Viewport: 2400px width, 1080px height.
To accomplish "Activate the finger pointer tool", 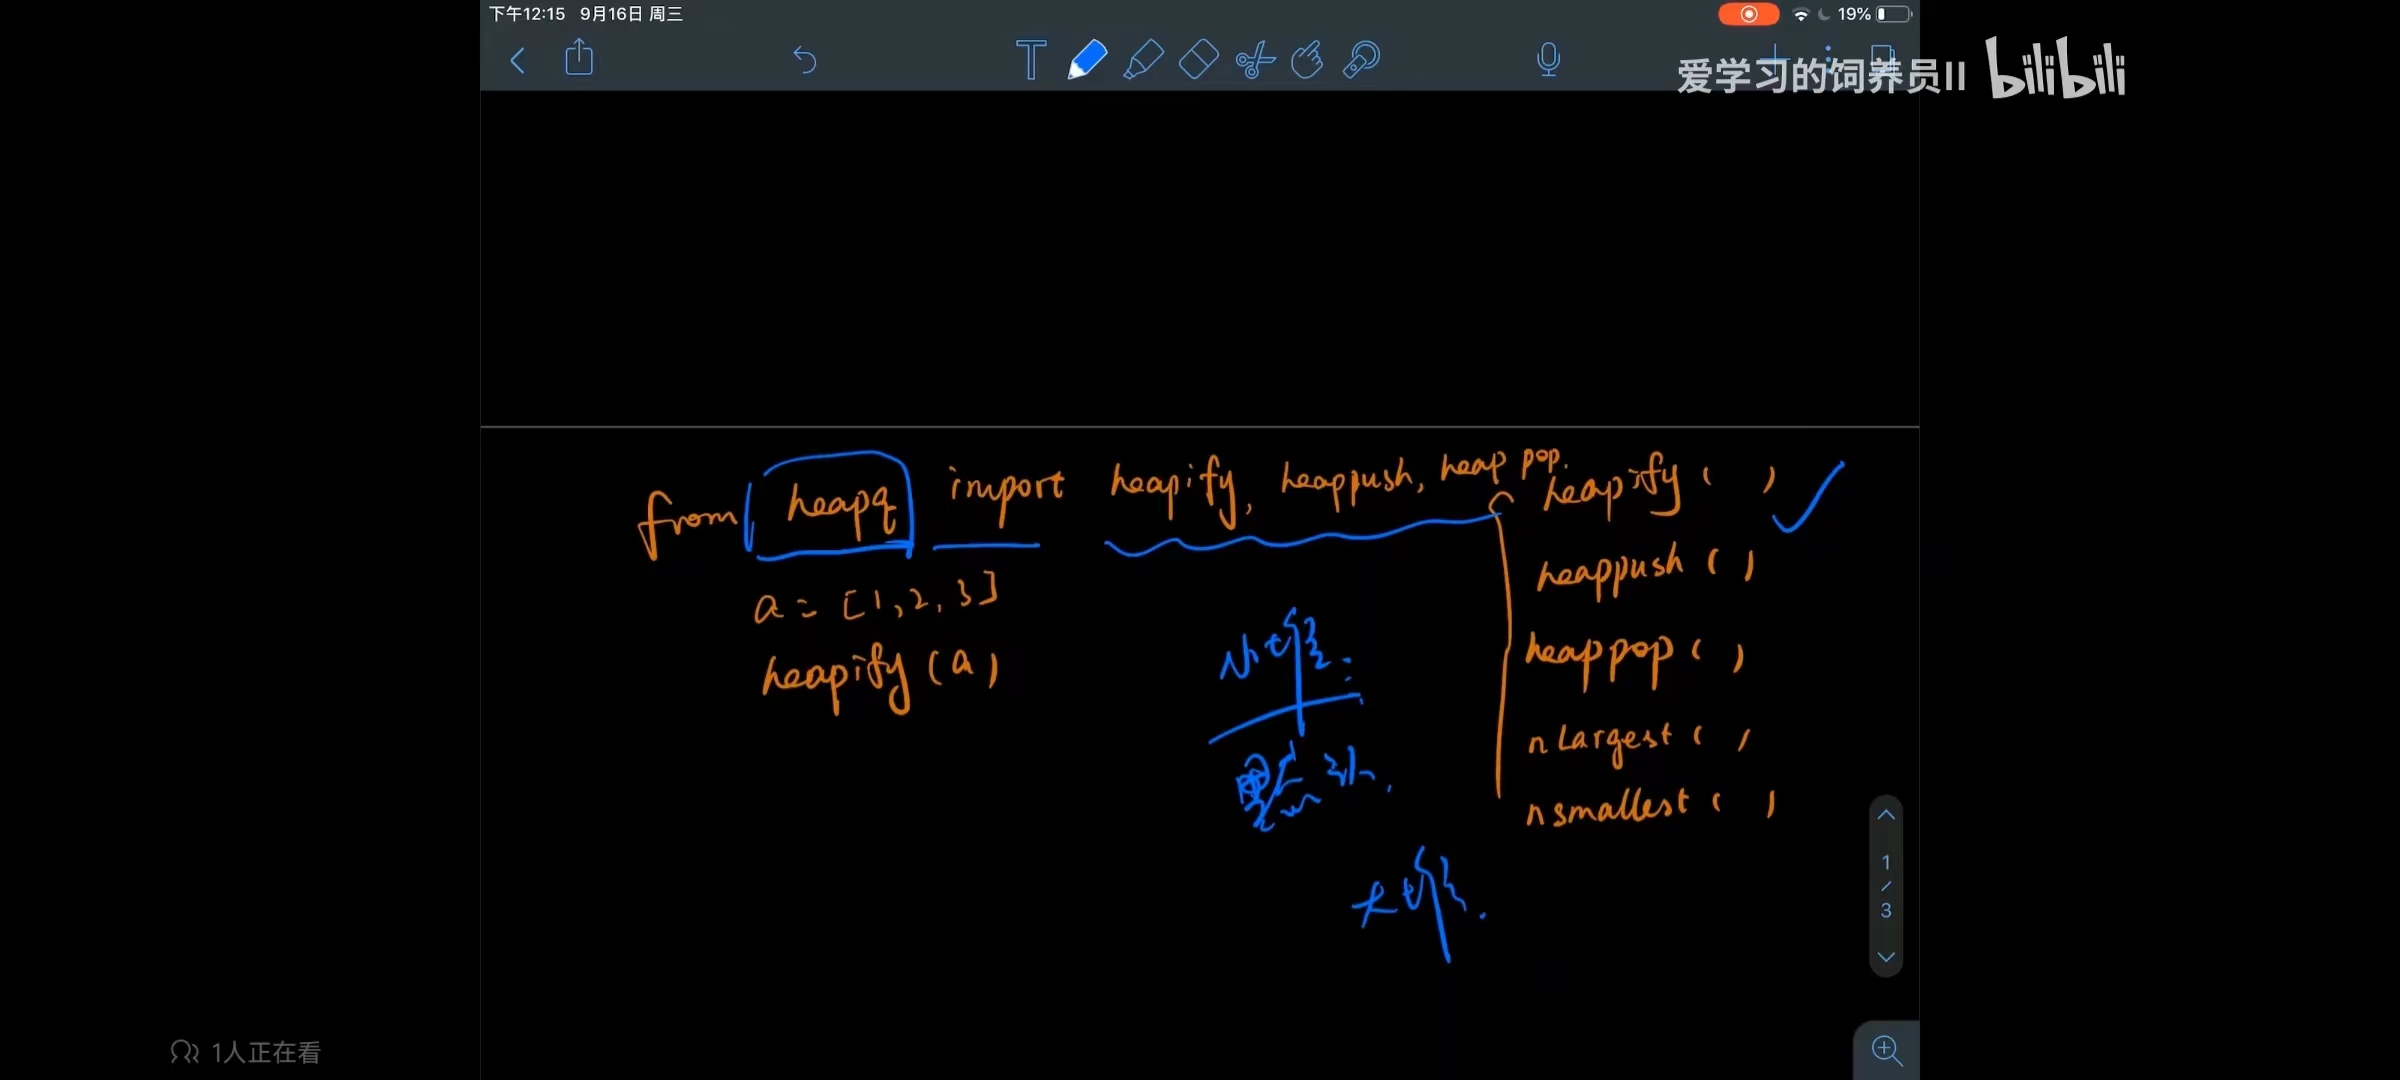I will 1307,61.
